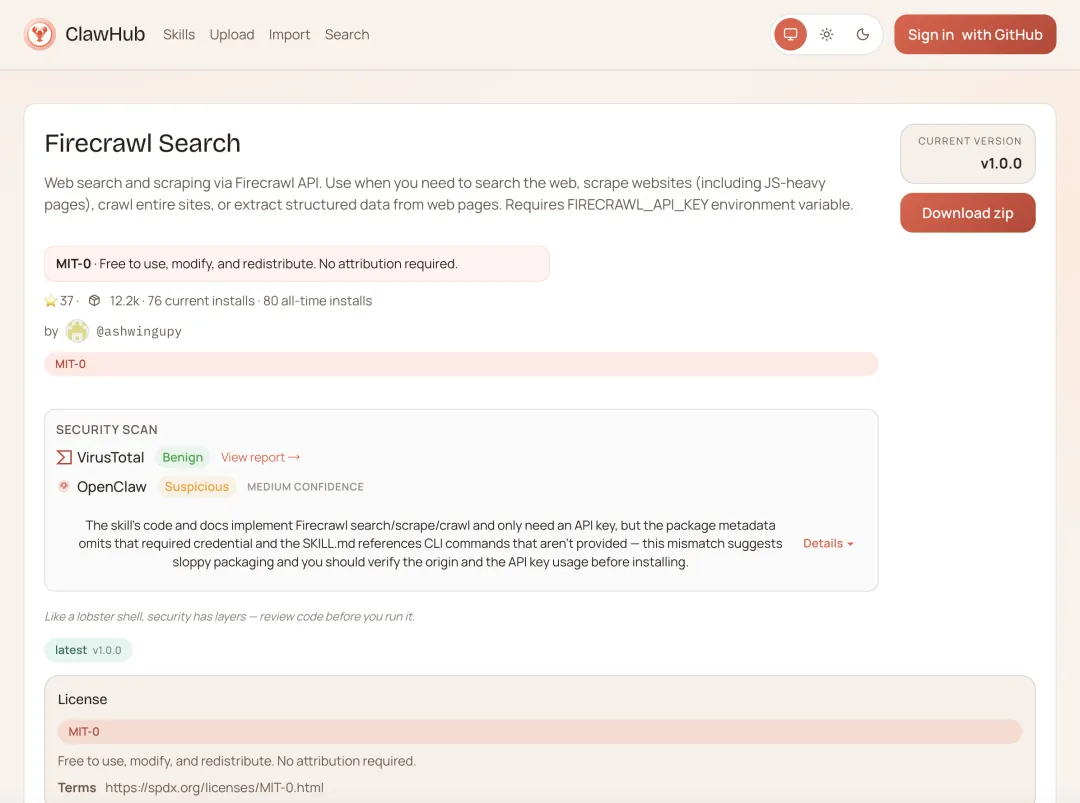Image resolution: width=1080 pixels, height=803 pixels.
Task: Click the lobster shell security tagline
Action: (x=229, y=616)
